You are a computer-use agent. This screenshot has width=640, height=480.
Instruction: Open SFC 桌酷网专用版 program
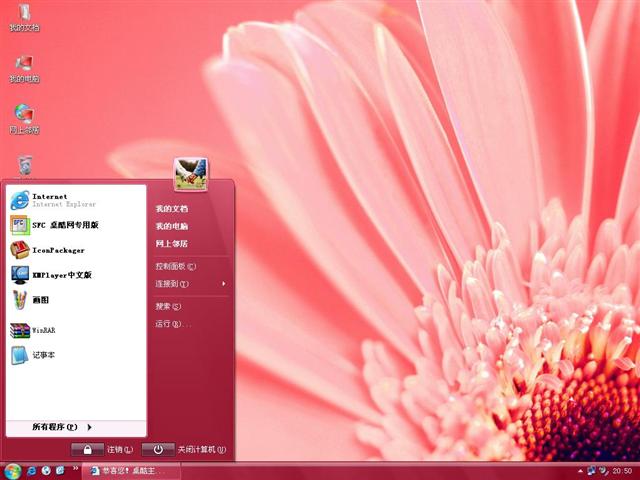(76, 225)
